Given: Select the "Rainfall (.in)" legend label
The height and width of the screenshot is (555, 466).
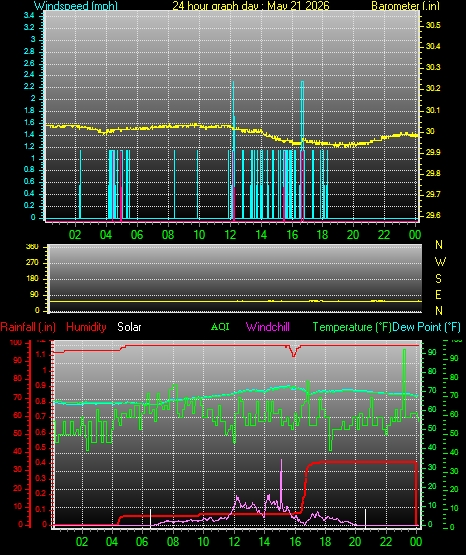Looking at the screenshot, I should [28, 327].
